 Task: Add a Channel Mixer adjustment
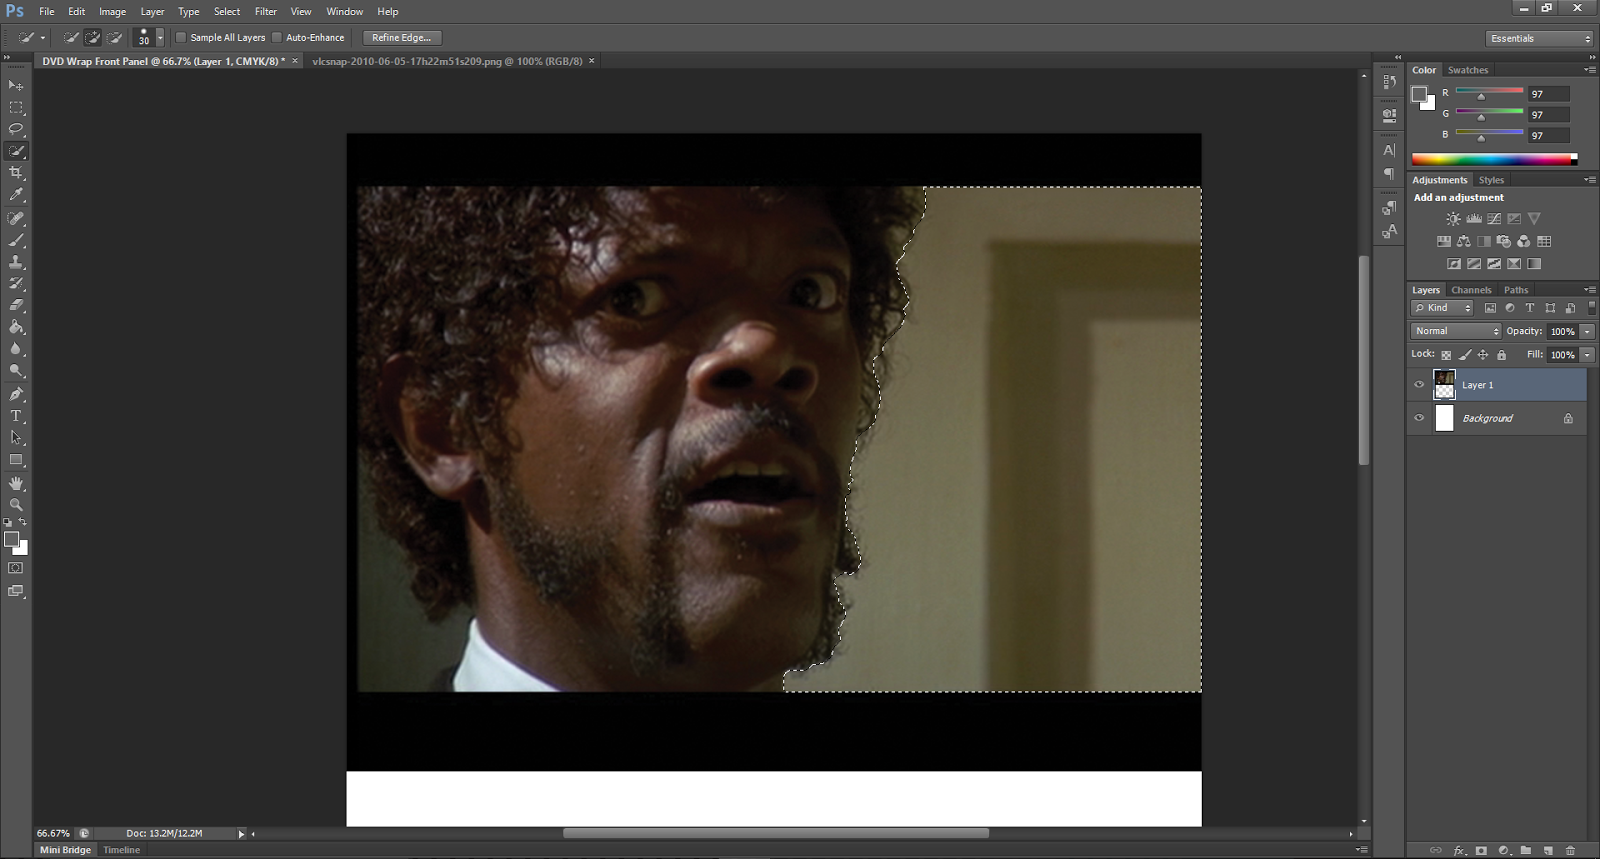point(1524,241)
